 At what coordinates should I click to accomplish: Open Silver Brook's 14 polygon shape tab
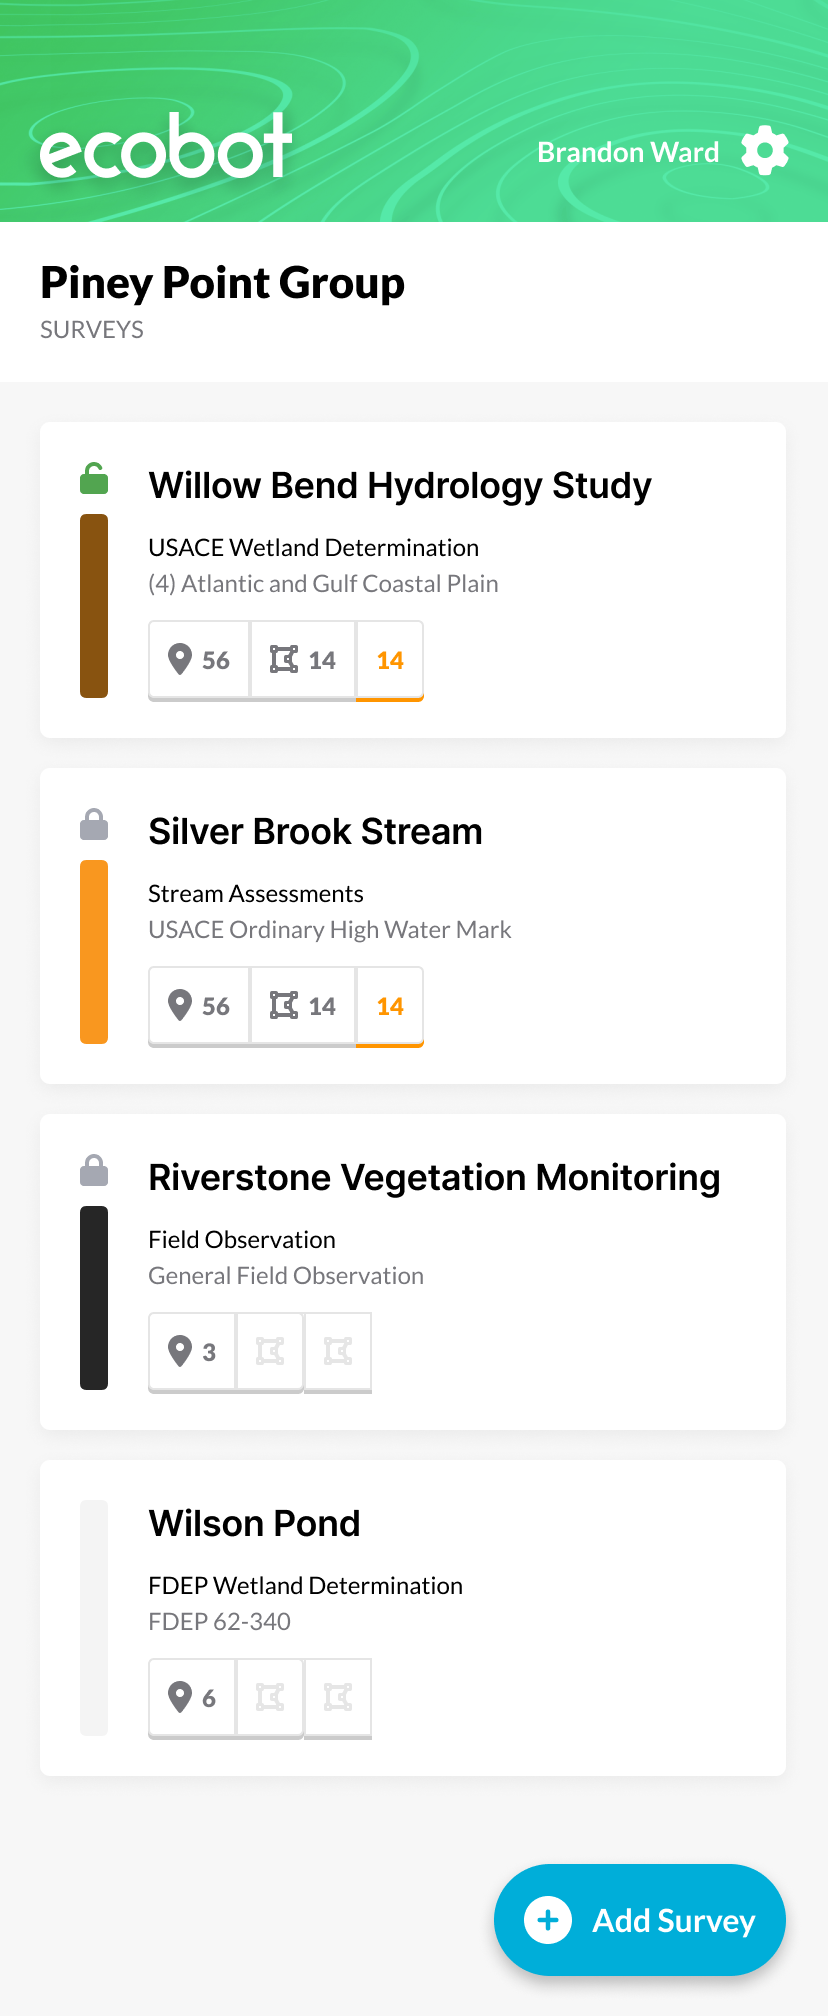[303, 1006]
